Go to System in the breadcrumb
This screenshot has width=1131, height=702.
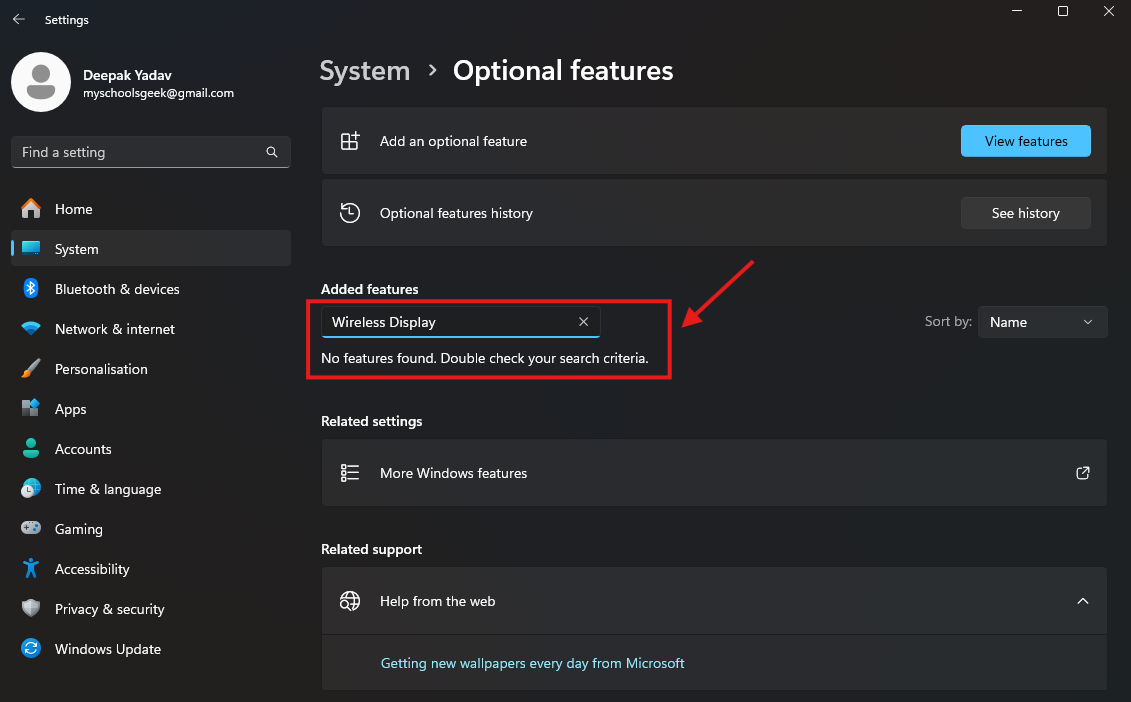pos(364,71)
